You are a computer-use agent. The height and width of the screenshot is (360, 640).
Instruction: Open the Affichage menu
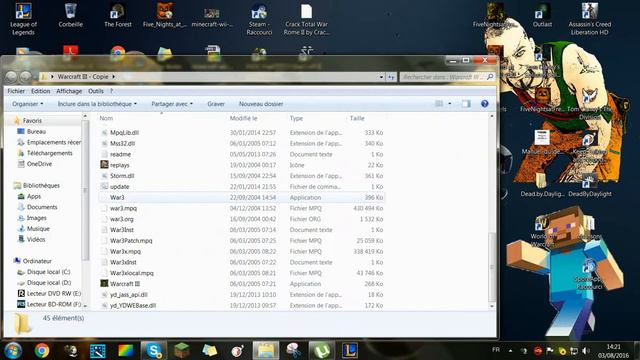click(69, 91)
